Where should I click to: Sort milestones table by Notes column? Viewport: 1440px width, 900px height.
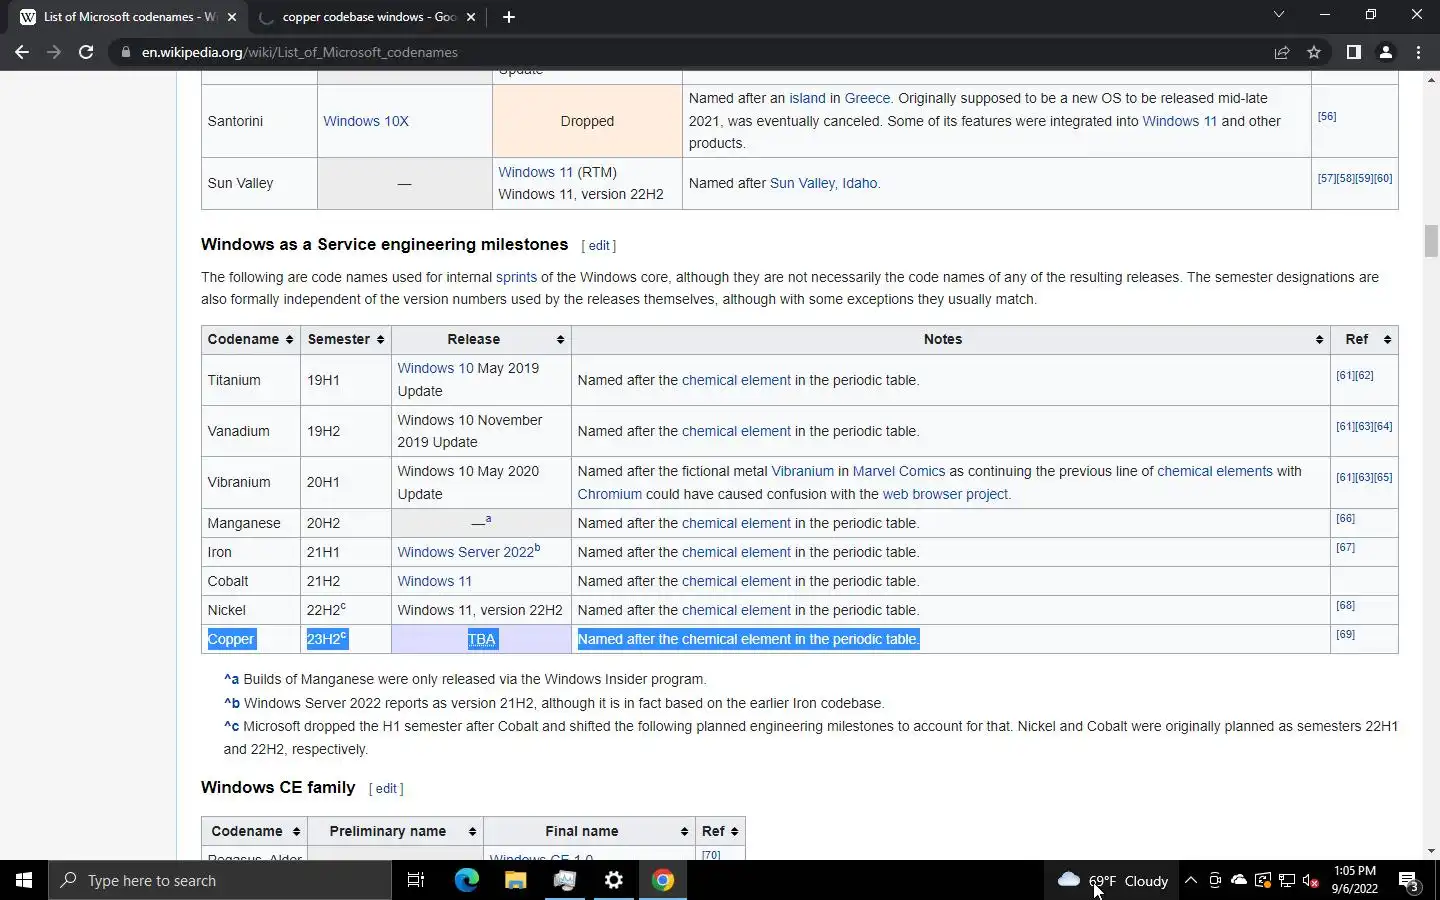coord(951,339)
